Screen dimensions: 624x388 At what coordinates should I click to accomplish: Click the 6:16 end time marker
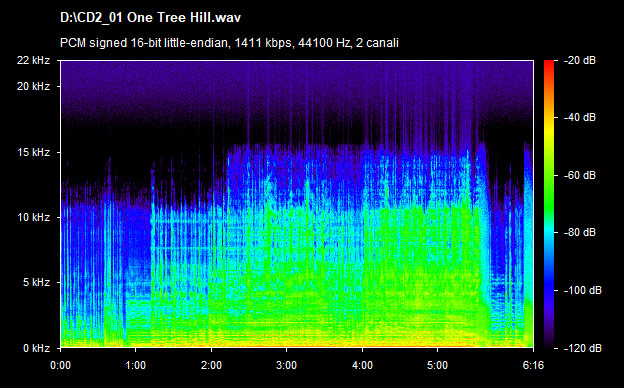(533, 365)
